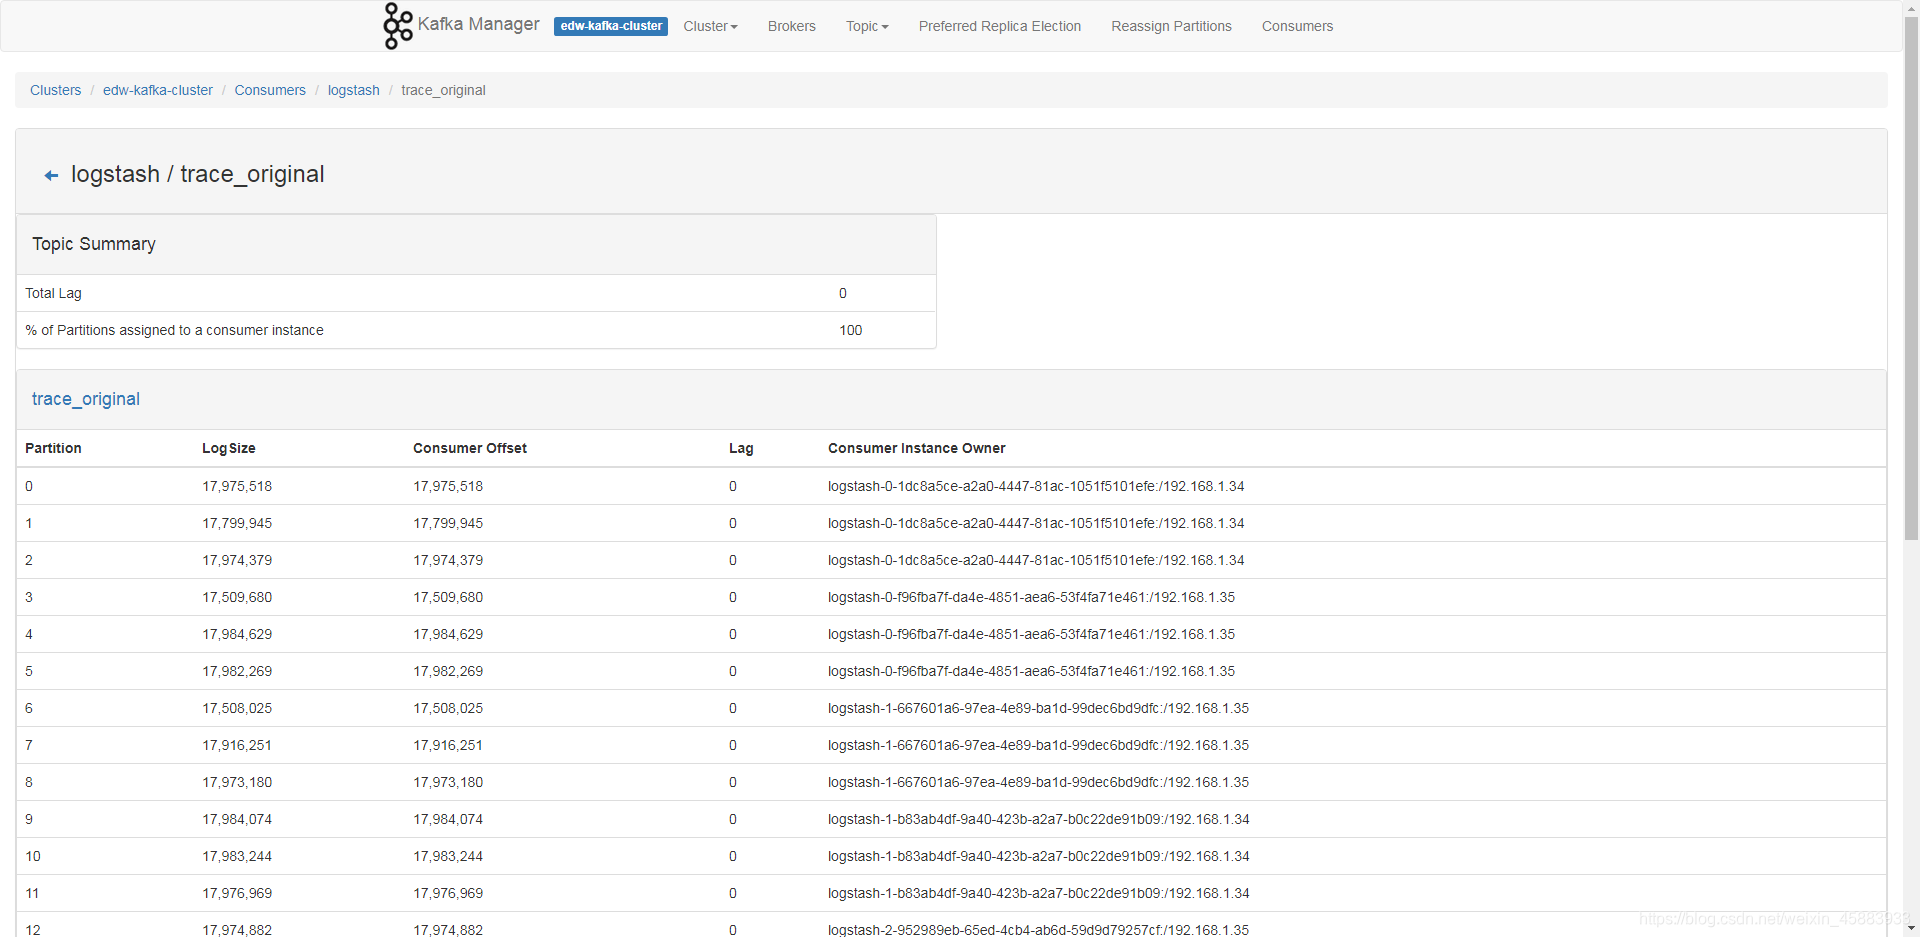The image size is (1920, 937).
Task: Expand the Cluster dropdown menu
Action: (x=710, y=26)
